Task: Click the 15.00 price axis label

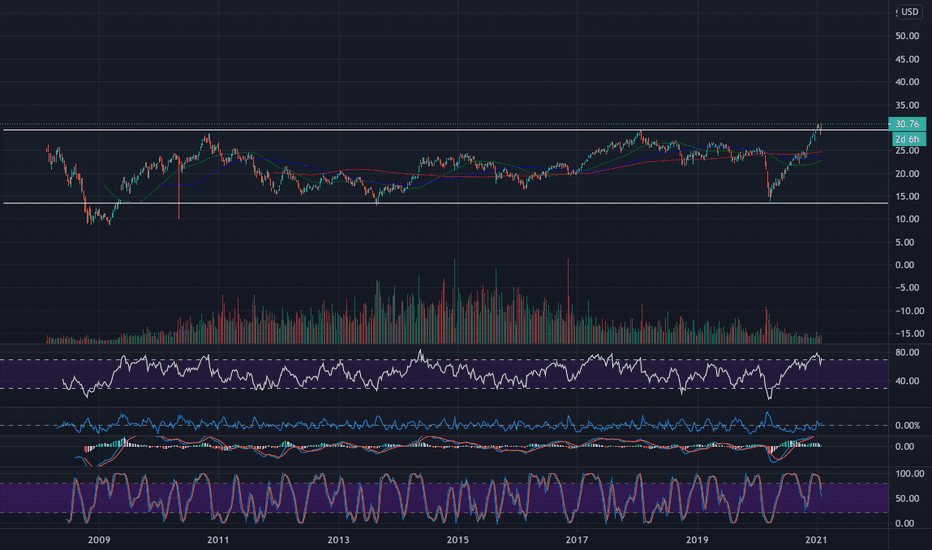Action: pos(907,197)
